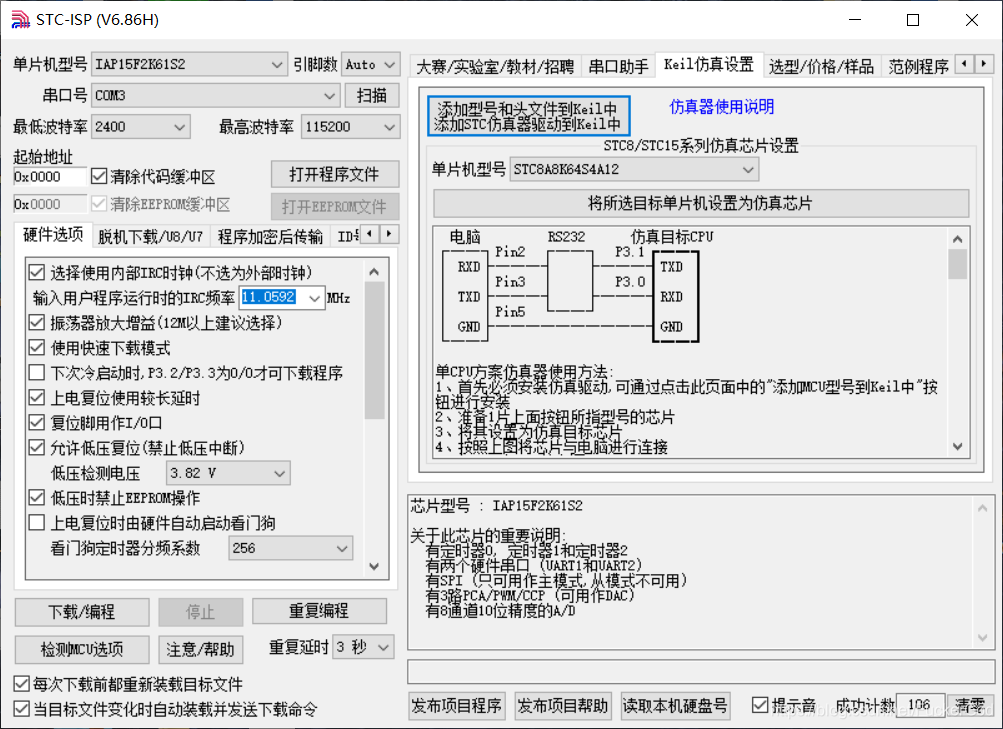Click hardware options list scroll-up arrow
The height and width of the screenshot is (729, 1003).
point(375,272)
